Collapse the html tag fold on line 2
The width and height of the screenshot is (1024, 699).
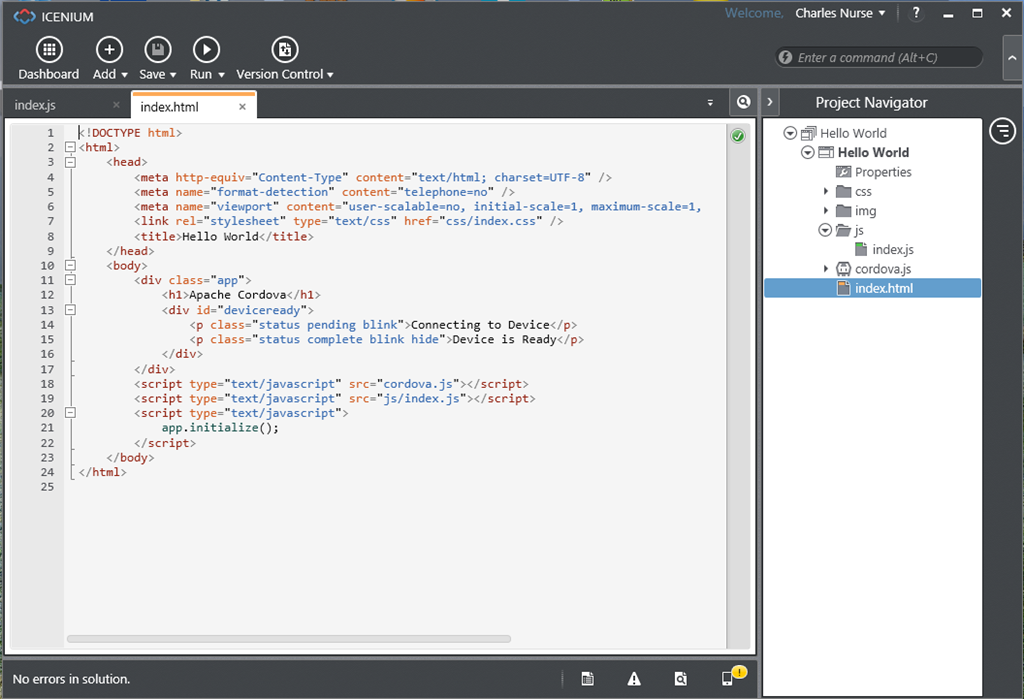click(x=70, y=147)
